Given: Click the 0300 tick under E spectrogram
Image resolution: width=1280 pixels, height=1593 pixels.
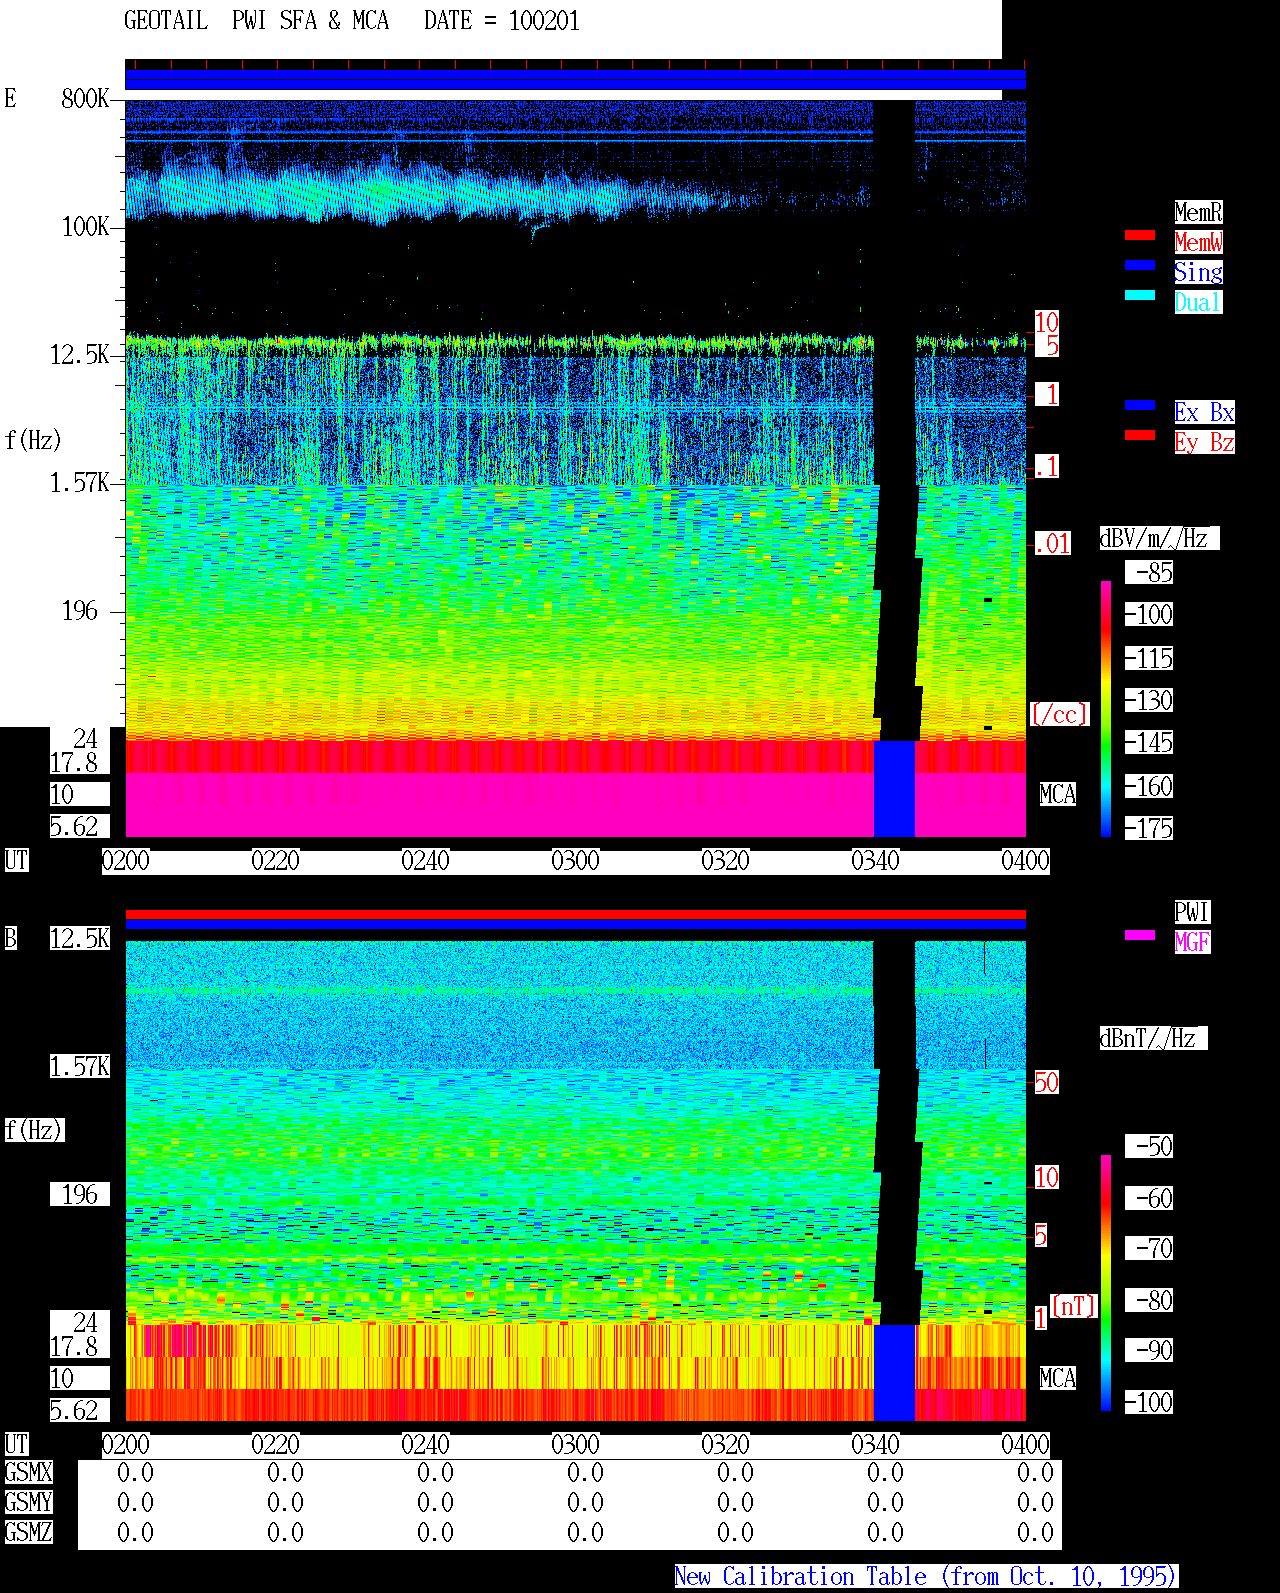Looking at the screenshot, I should click(x=575, y=860).
